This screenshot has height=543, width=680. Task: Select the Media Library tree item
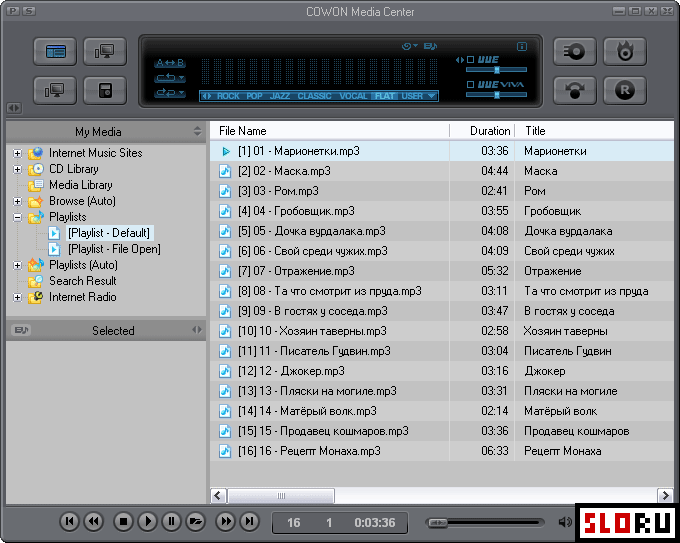tap(81, 185)
